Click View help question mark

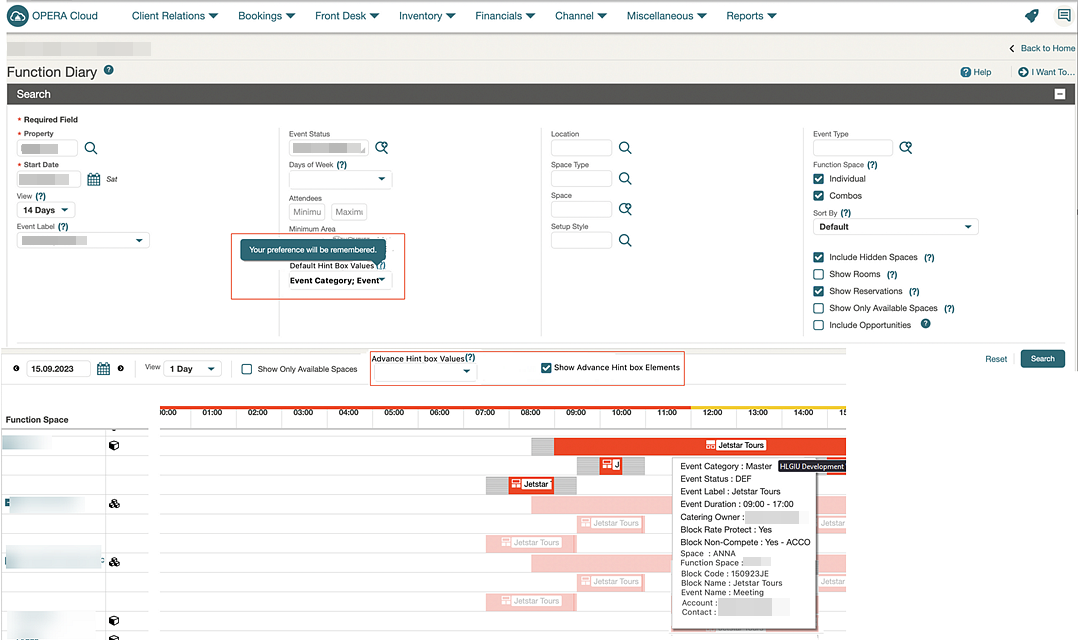pos(41,196)
